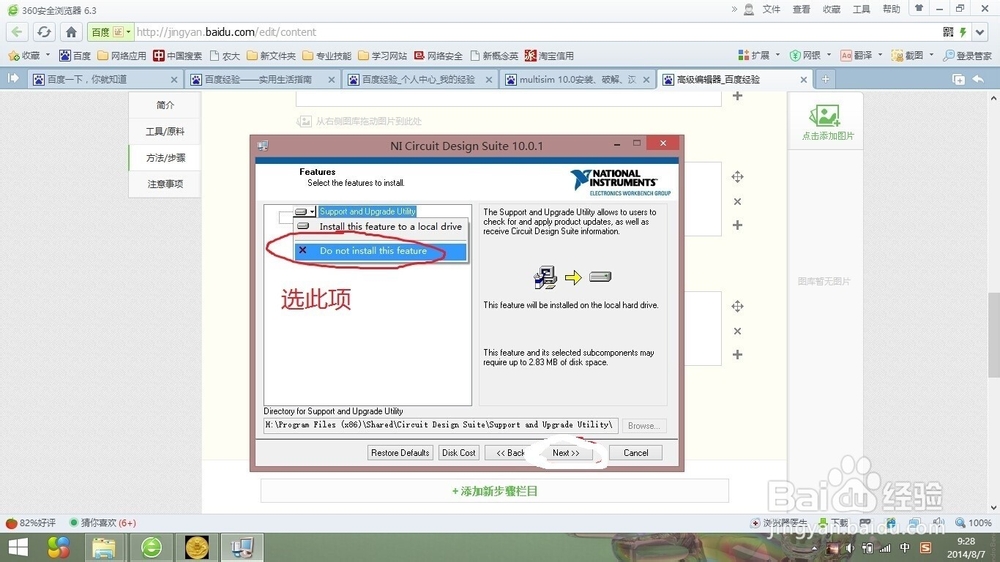Screen dimensions: 1000x562
Task: Open the 查看 menu
Action: point(801,9)
